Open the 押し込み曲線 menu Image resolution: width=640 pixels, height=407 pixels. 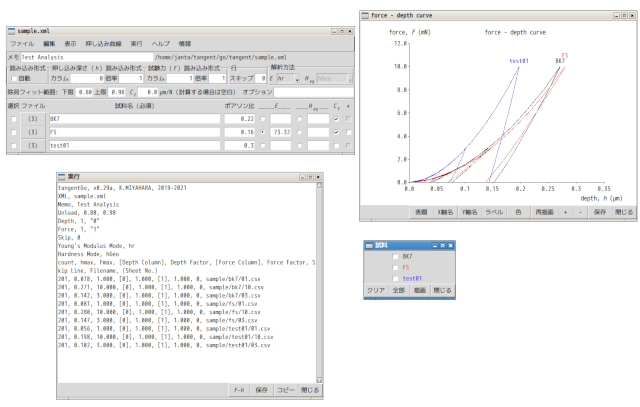point(103,44)
